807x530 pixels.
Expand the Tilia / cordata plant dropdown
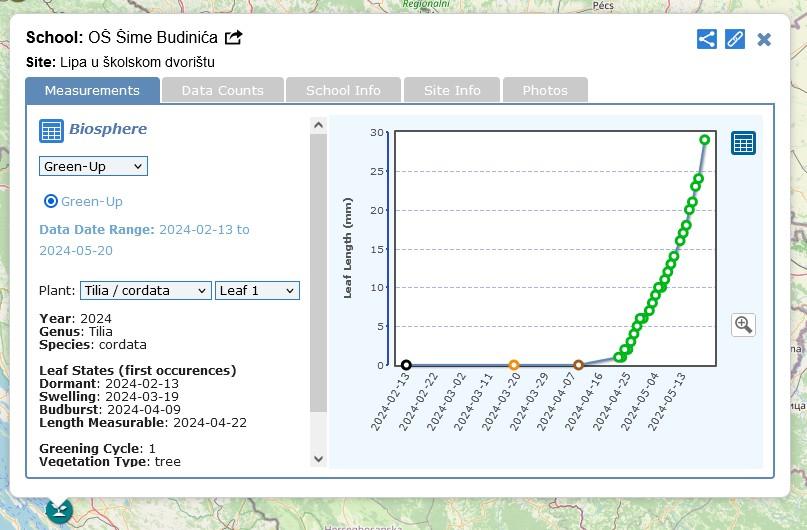coord(145,290)
